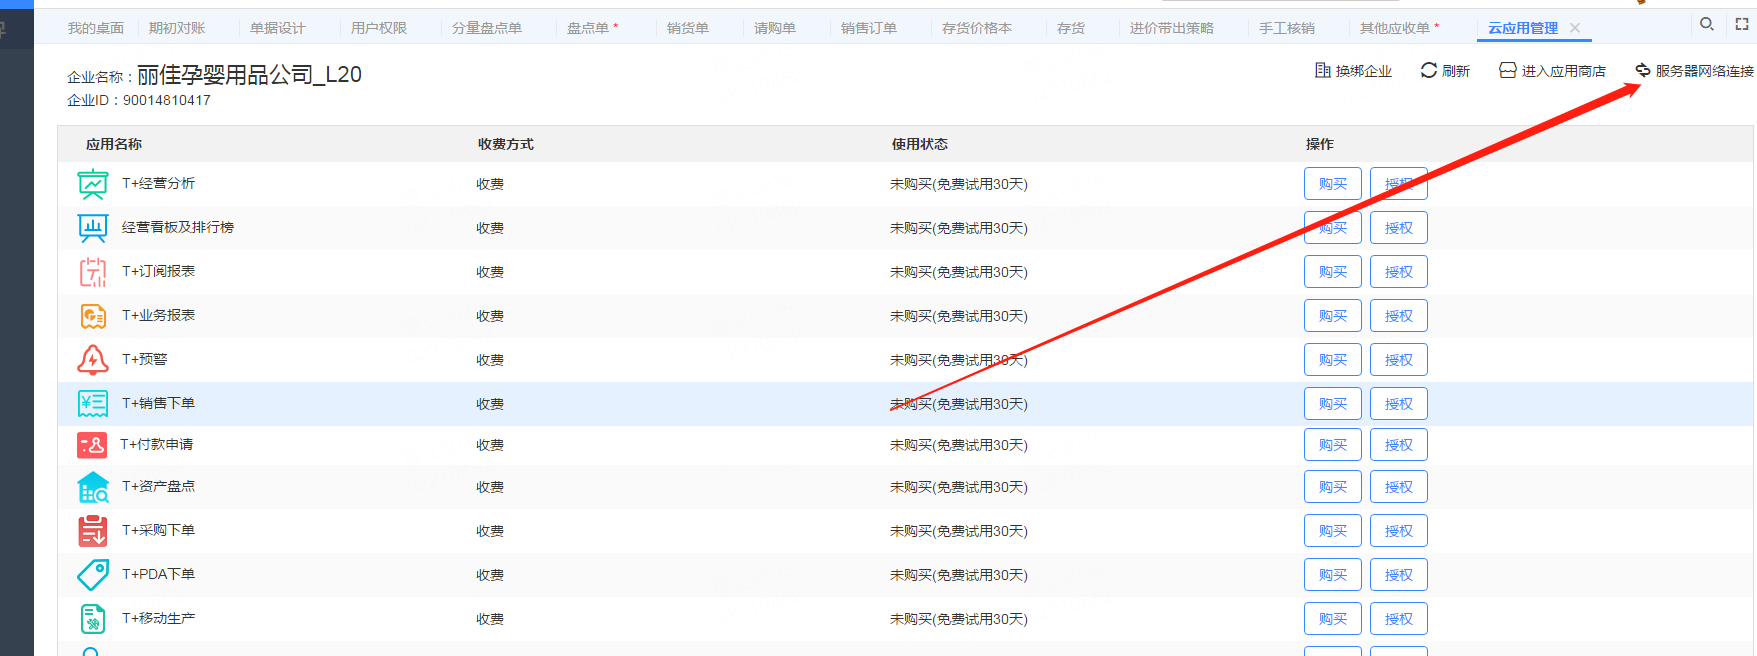This screenshot has height=656, width=1757.
Task: Click 授权 for T+预警
Action: (1399, 360)
